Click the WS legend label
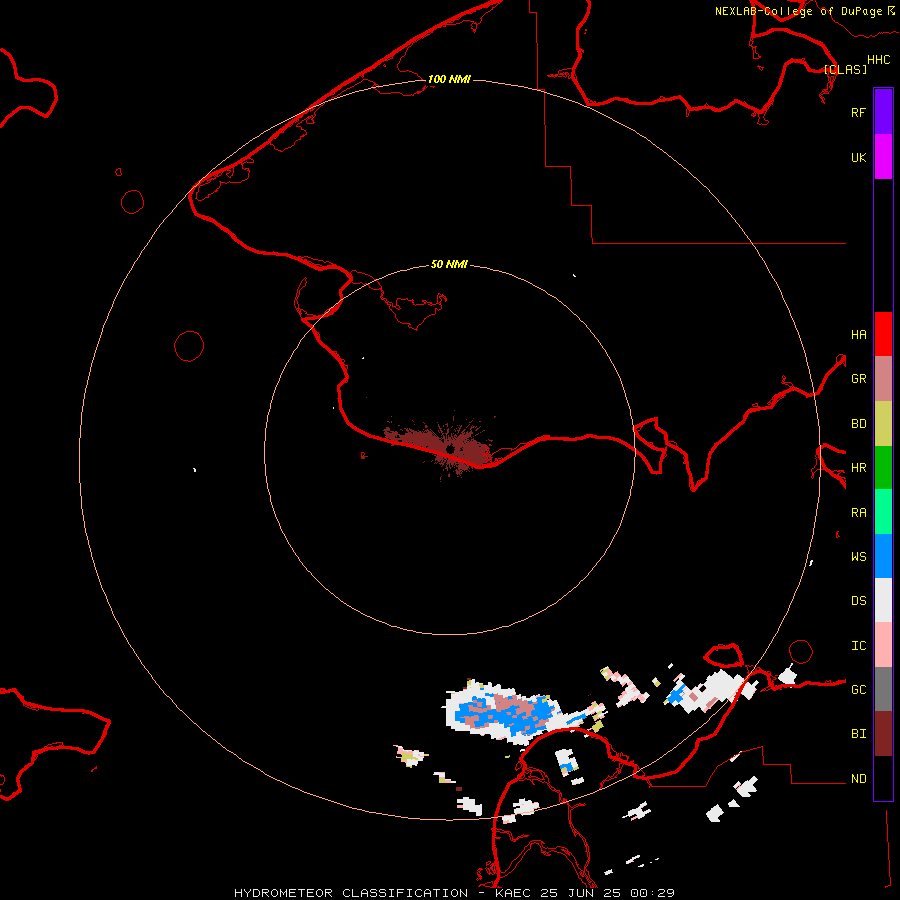900x900 pixels. click(x=858, y=556)
